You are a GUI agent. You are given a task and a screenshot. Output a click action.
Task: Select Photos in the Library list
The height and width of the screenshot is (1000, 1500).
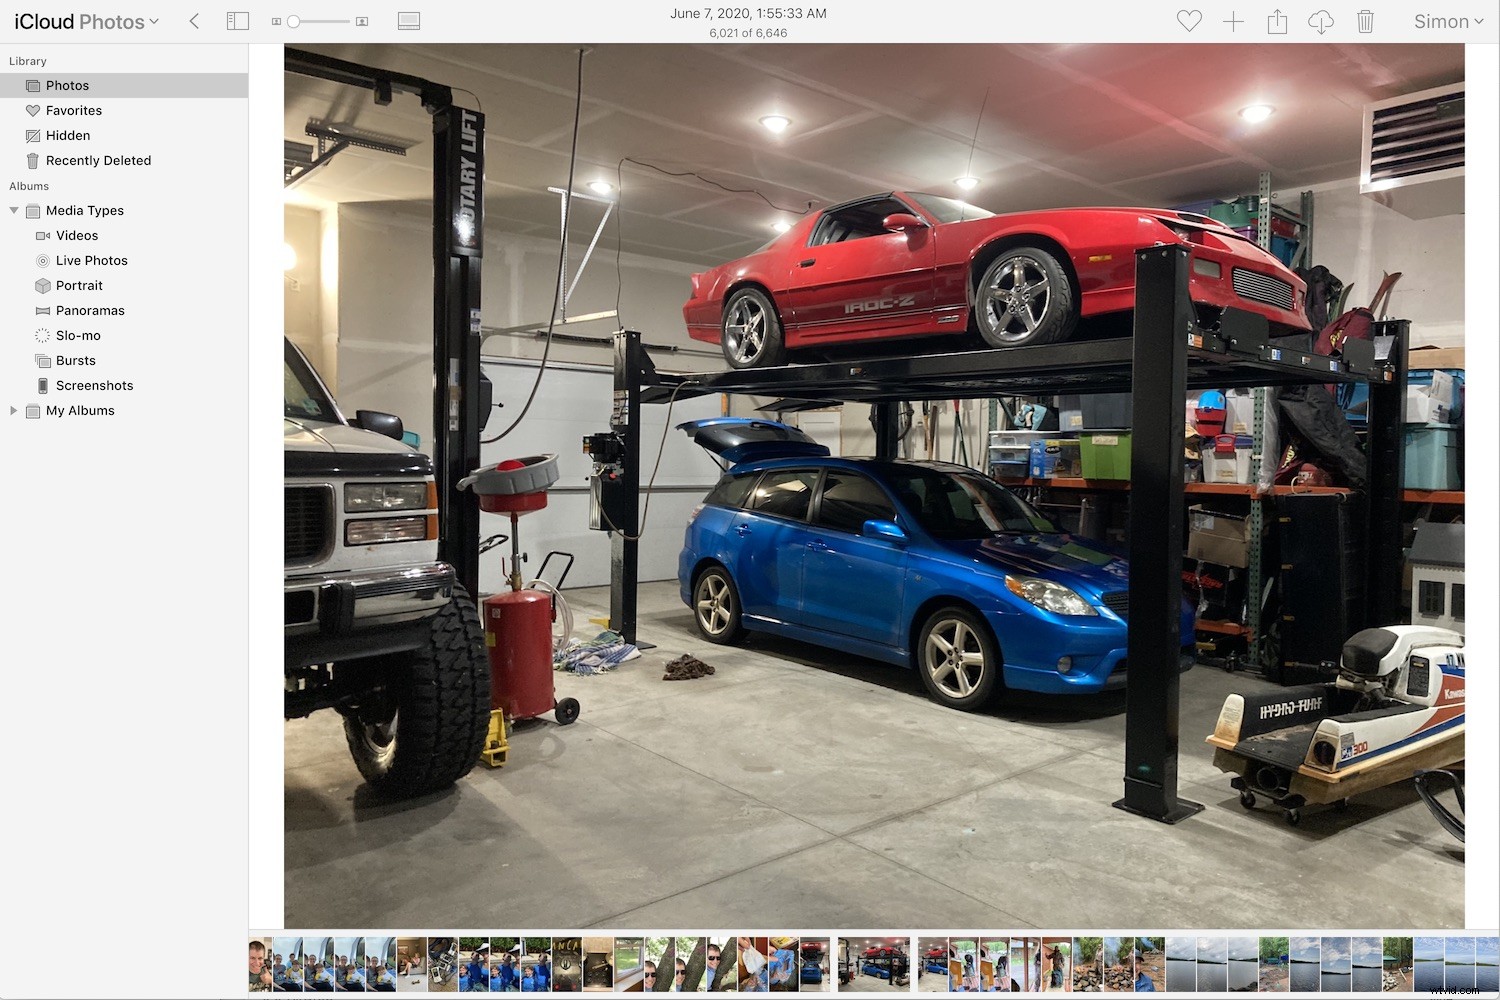[x=68, y=85]
